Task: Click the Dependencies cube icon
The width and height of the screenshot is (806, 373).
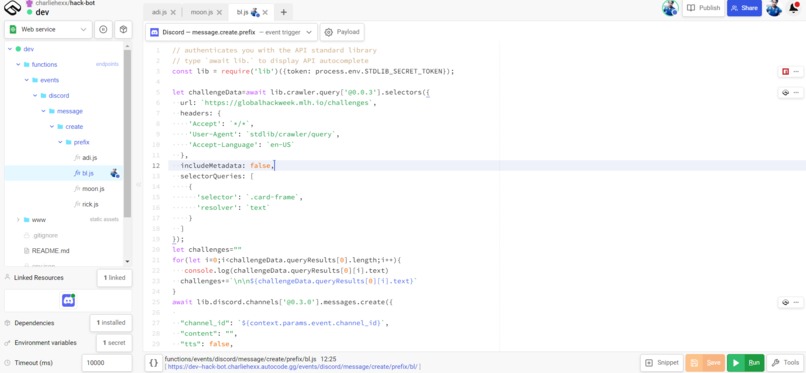Action: [x=7, y=323]
